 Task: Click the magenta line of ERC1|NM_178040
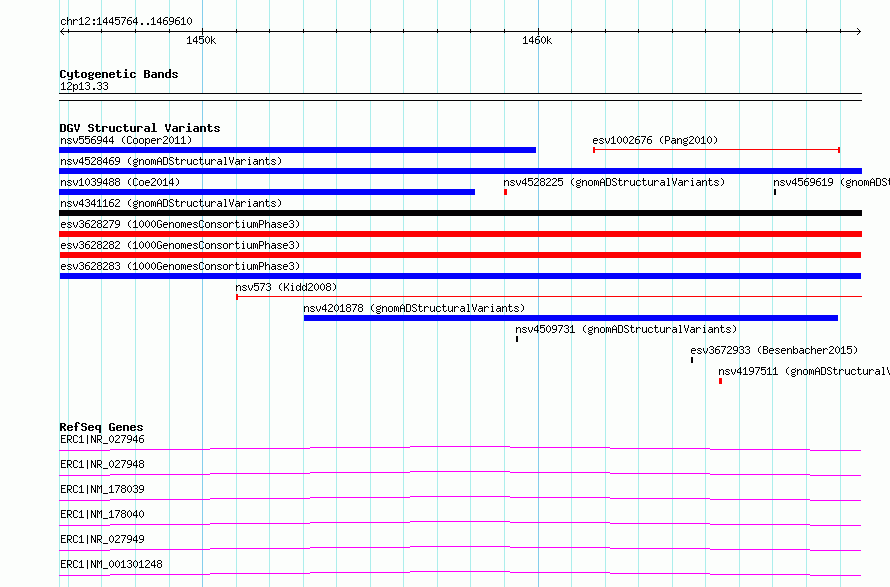[x=460, y=523]
